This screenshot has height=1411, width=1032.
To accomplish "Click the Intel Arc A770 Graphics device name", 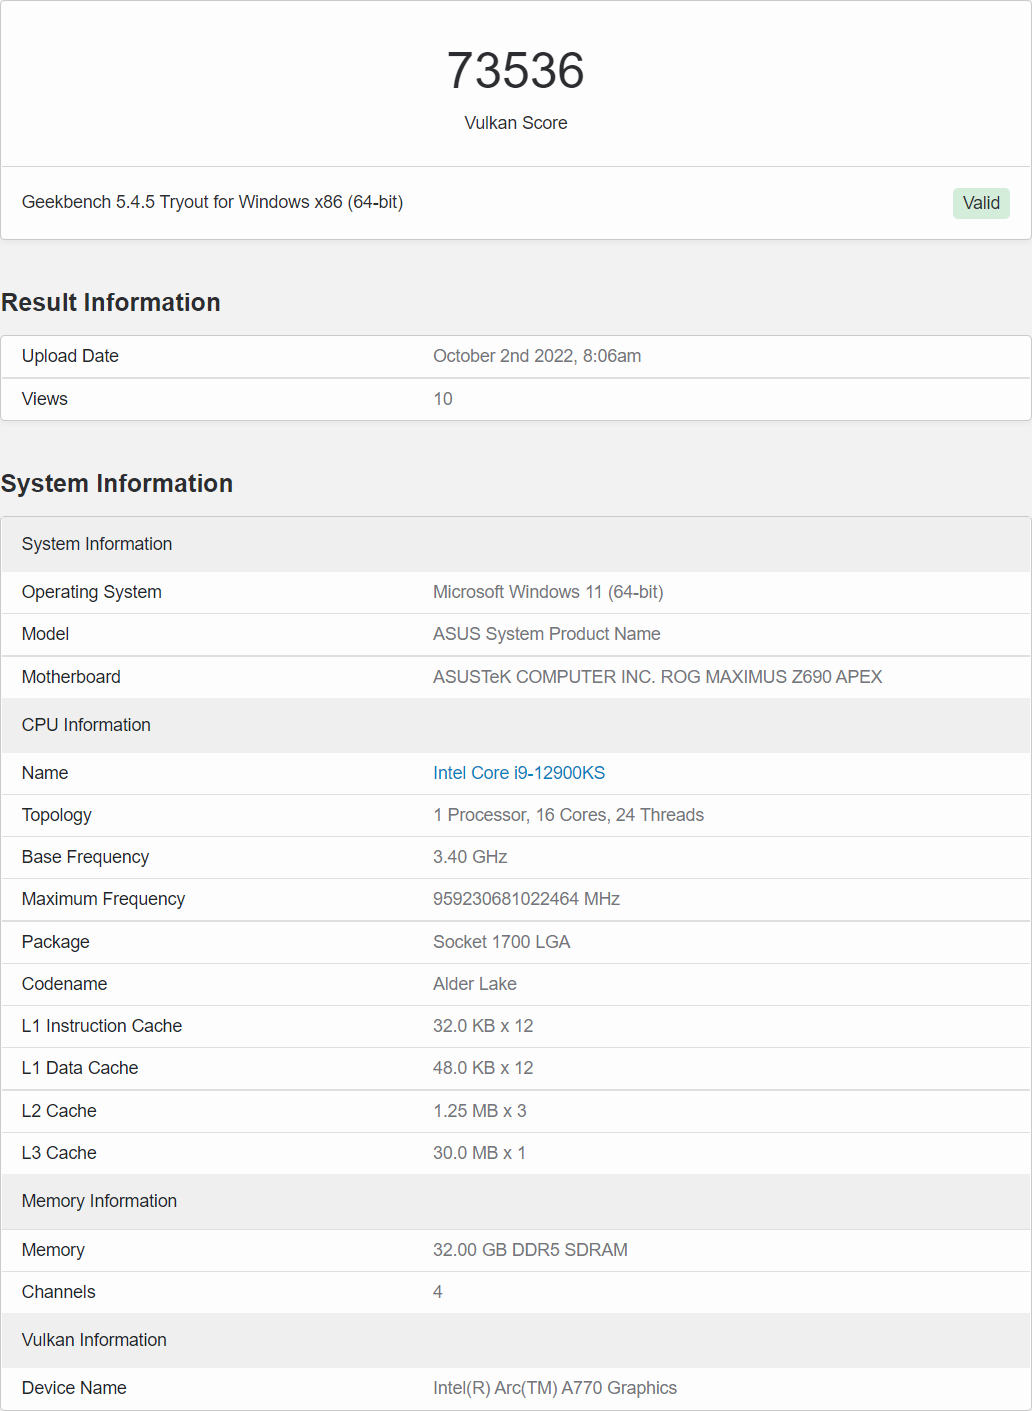I will click(x=554, y=1388).
